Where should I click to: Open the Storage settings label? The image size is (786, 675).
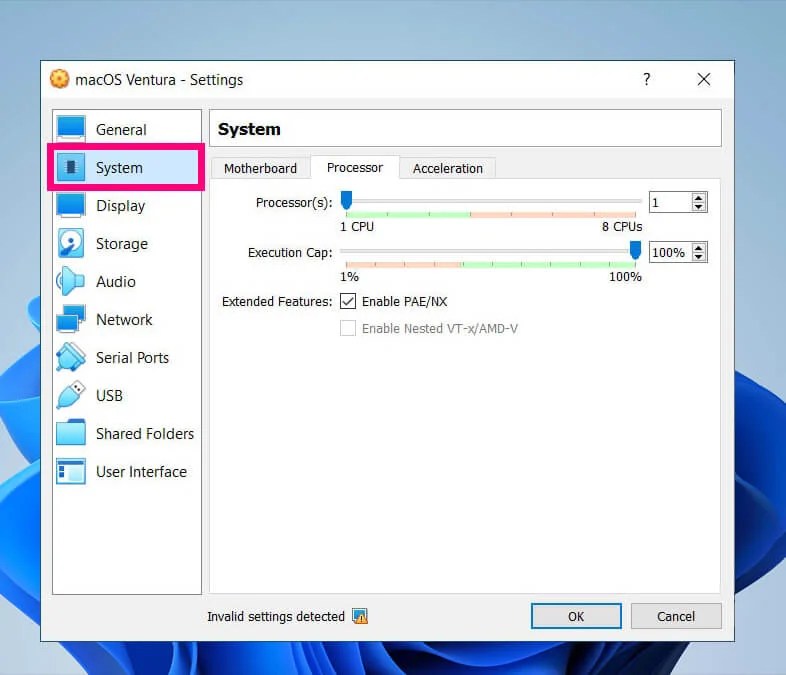click(x=122, y=244)
